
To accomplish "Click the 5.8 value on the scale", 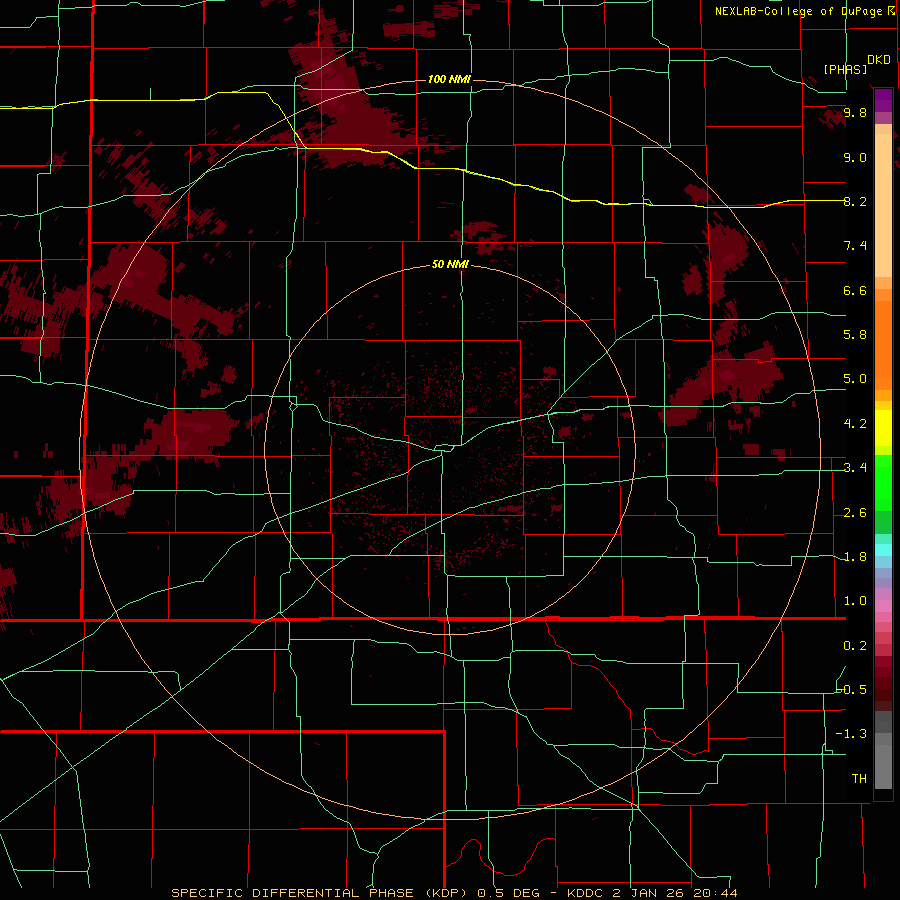I will [855, 335].
